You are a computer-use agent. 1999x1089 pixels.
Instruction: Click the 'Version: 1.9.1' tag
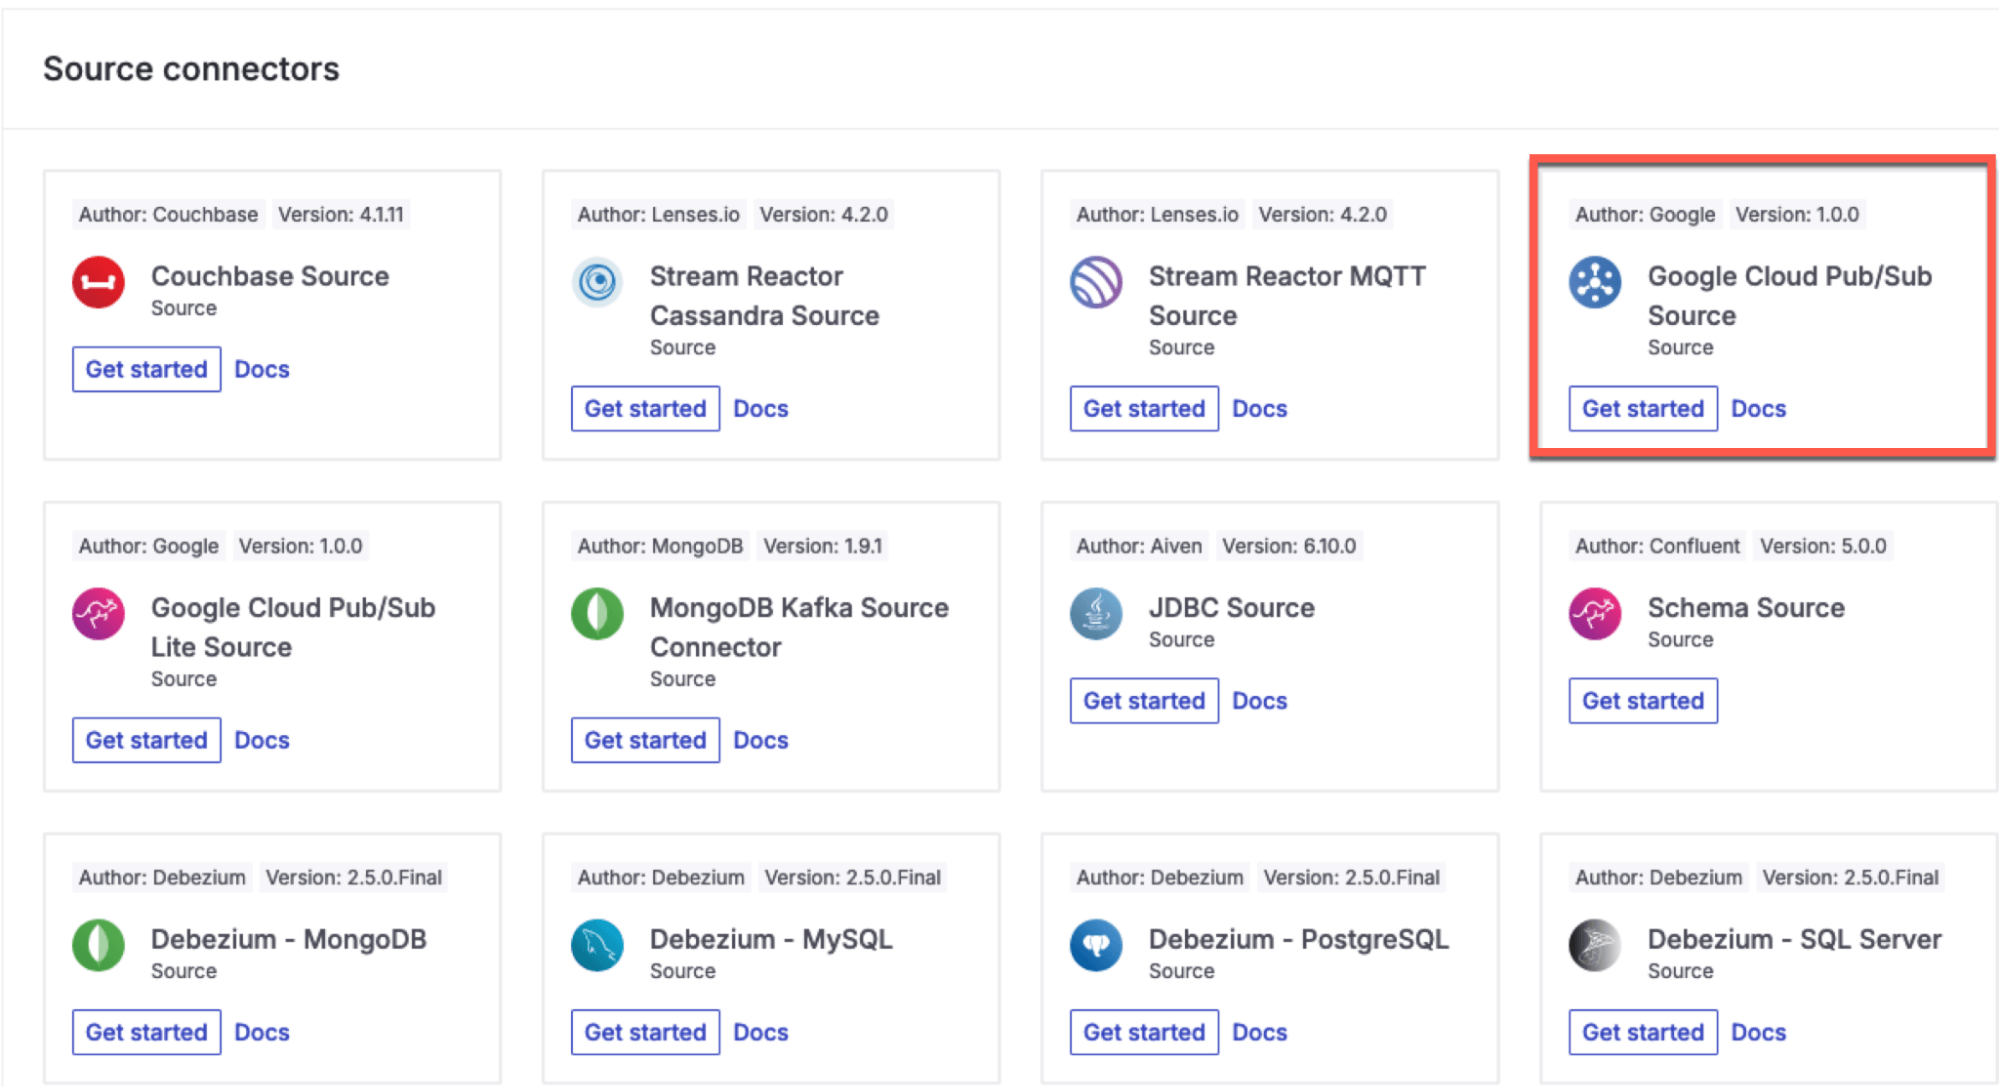[x=823, y=546]
